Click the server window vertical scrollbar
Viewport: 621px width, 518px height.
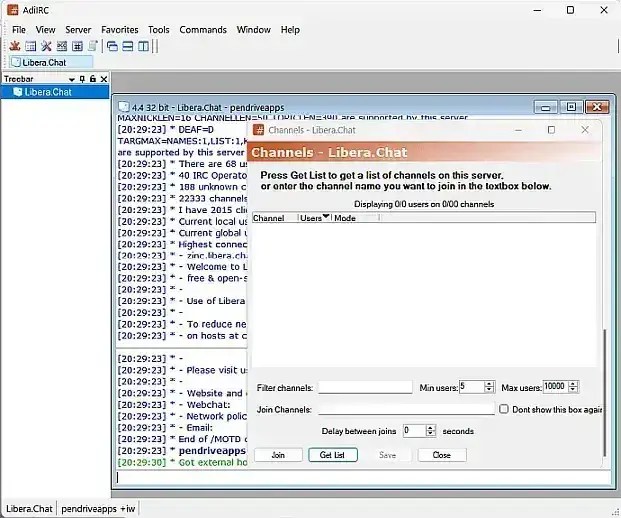point(604,392)
